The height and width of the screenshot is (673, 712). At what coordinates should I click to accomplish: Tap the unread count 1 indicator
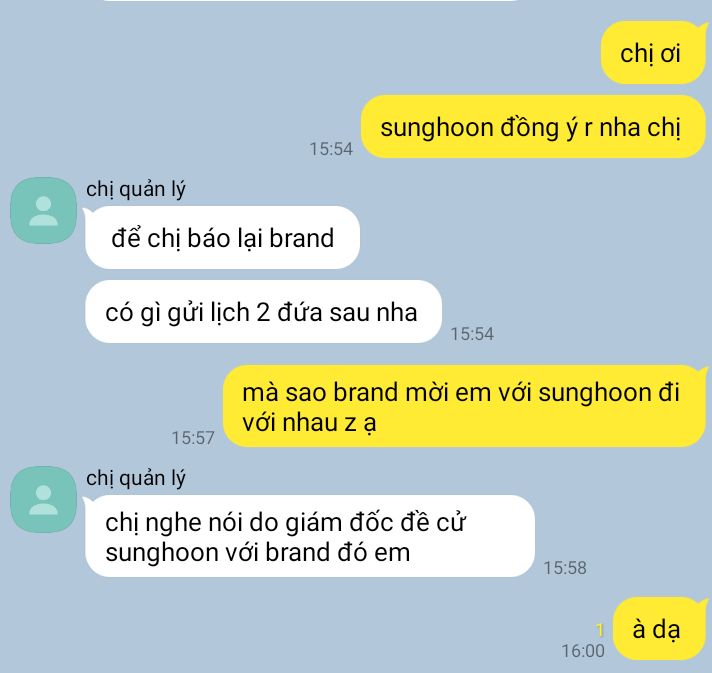click(x=600, y=630)
